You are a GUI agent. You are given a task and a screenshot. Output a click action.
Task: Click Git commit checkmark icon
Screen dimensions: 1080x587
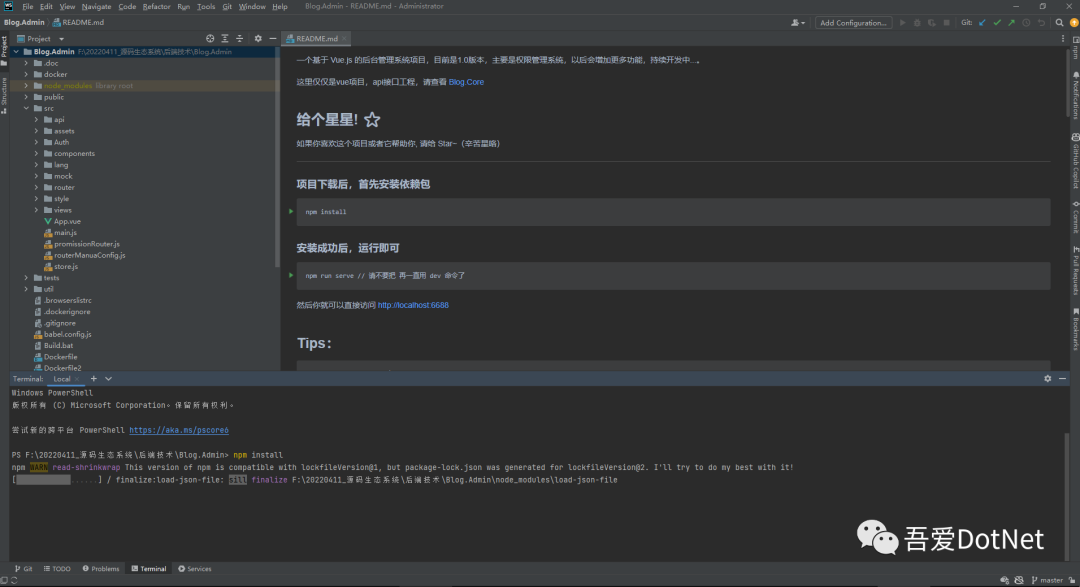point(997,23)
